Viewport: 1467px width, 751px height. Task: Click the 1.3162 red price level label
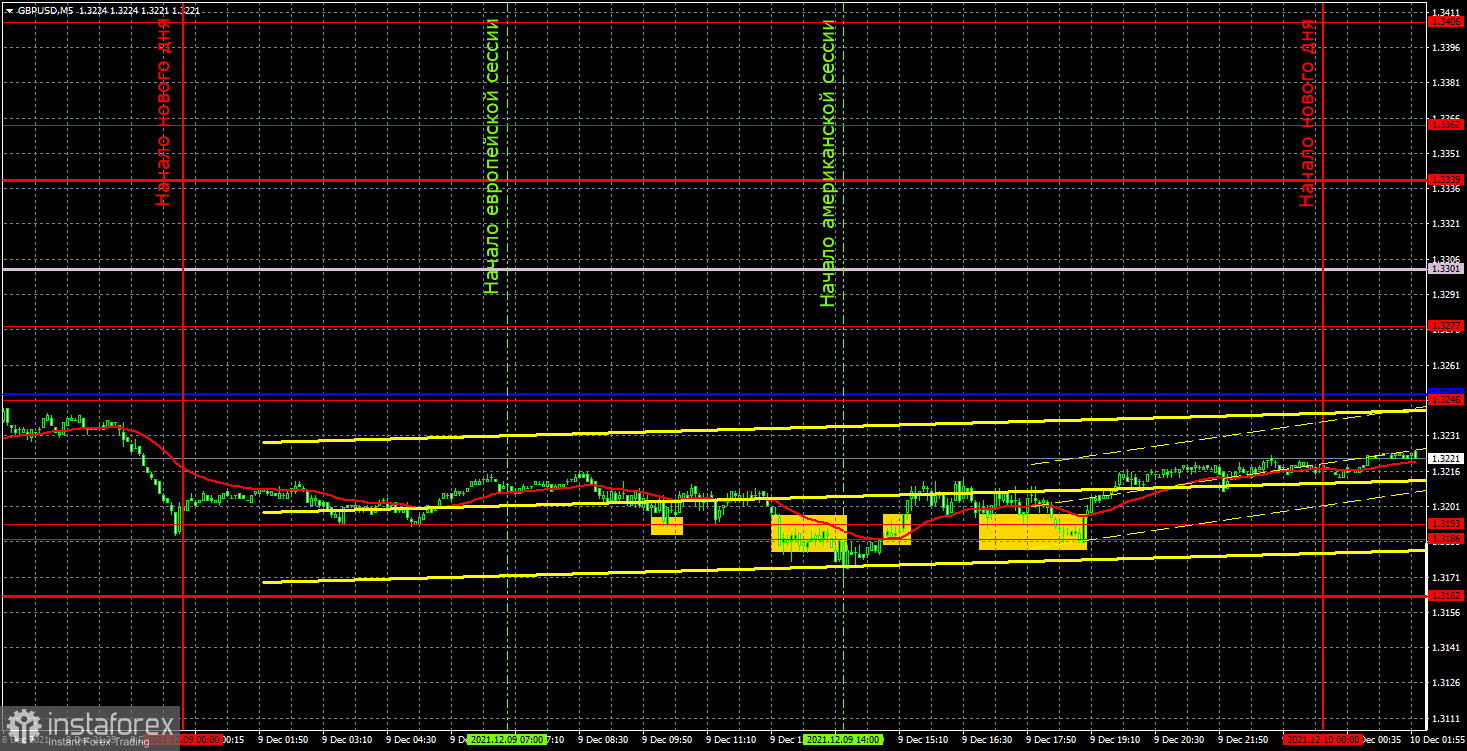(x=1446, y=596)
